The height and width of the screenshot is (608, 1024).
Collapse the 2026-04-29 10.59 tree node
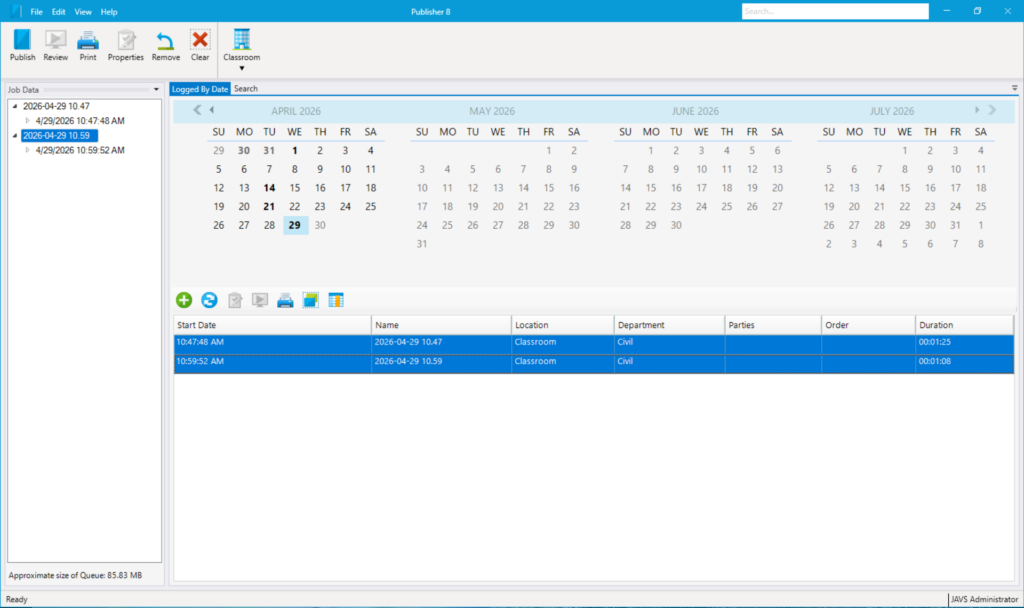click(x=15, y=135)
